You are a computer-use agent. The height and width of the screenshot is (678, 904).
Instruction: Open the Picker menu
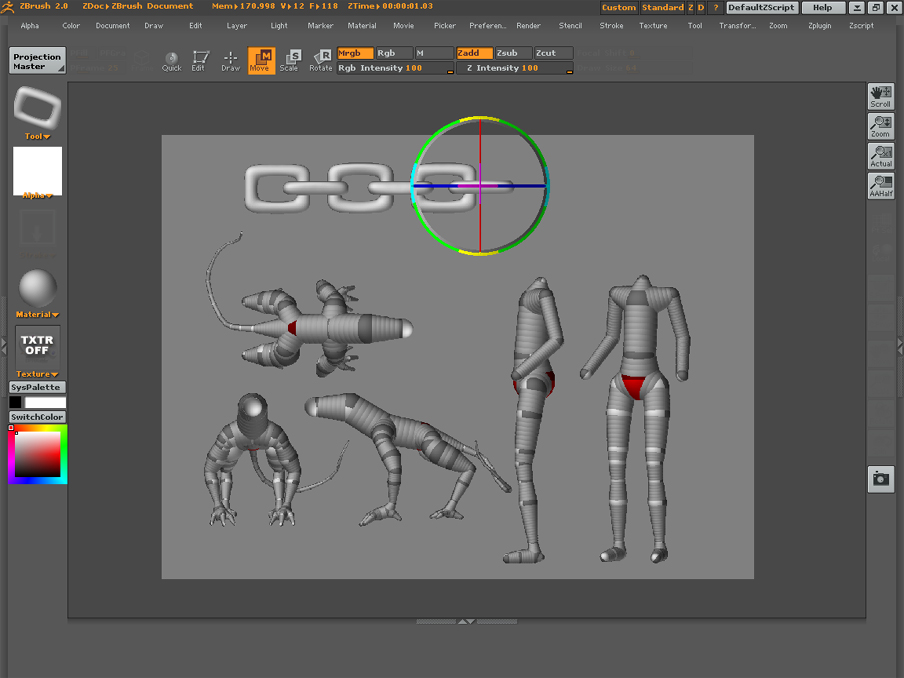445,26
